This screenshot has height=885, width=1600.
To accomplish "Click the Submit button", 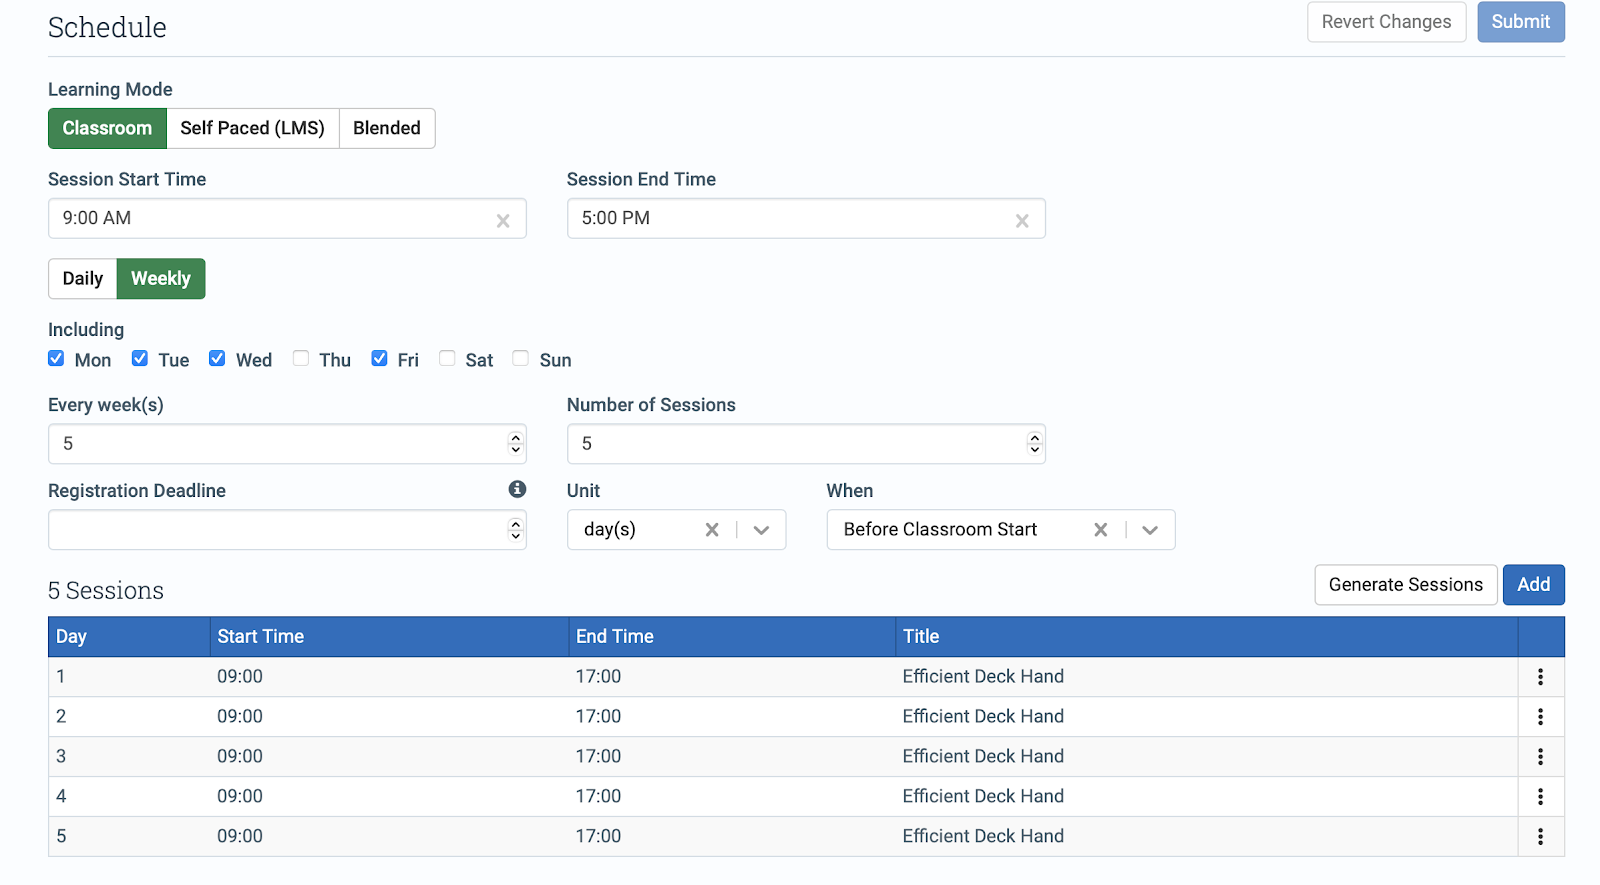I will click(x=1521, y=22).
